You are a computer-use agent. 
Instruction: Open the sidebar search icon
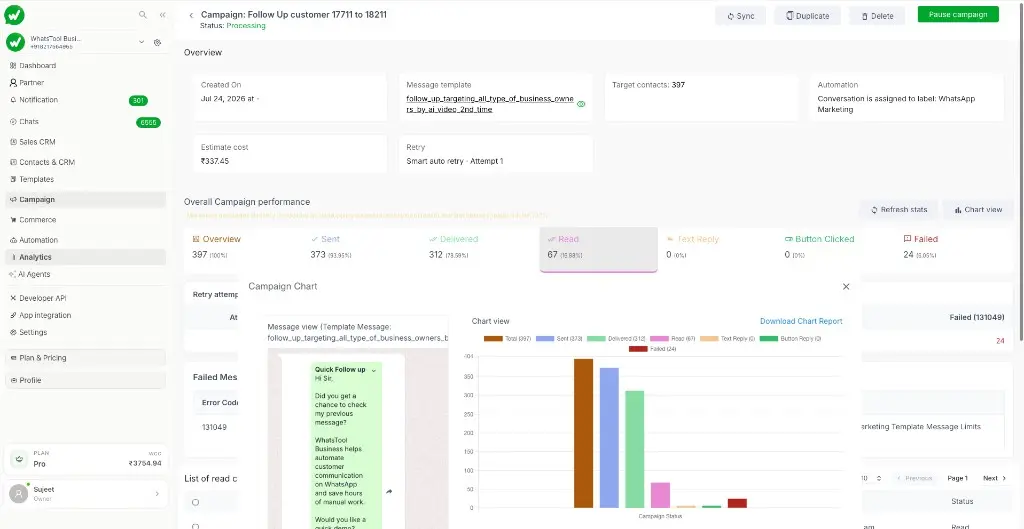pyautogui.click(x=143, y=14)
